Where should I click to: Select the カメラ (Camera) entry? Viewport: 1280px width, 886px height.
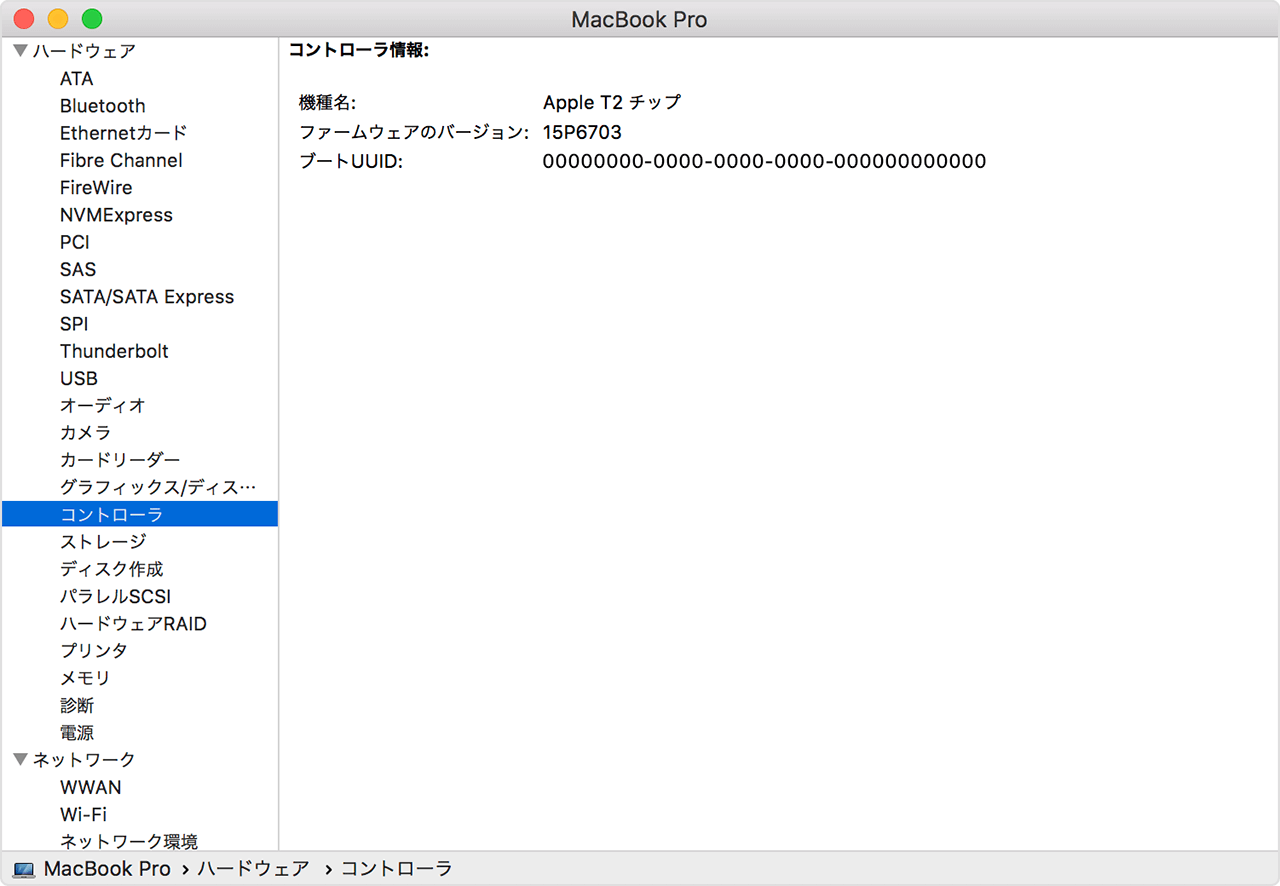85,432
